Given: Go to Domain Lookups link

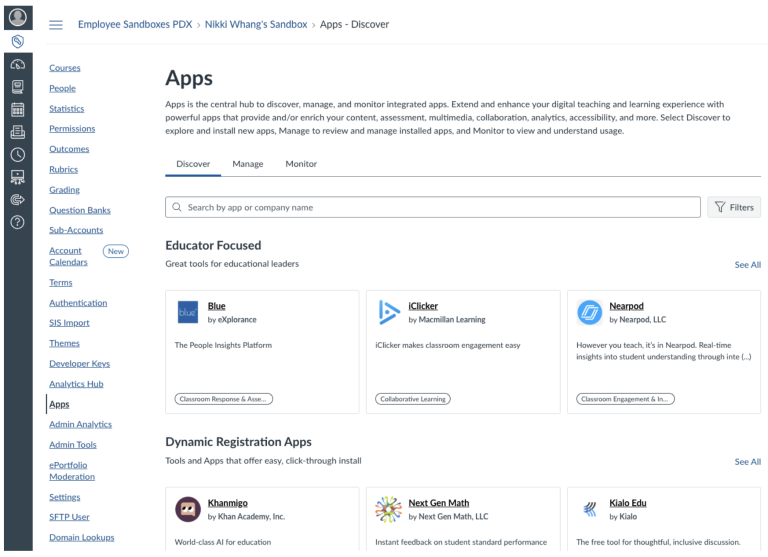Looking at the screenshot, I should (x=81, y=538).
